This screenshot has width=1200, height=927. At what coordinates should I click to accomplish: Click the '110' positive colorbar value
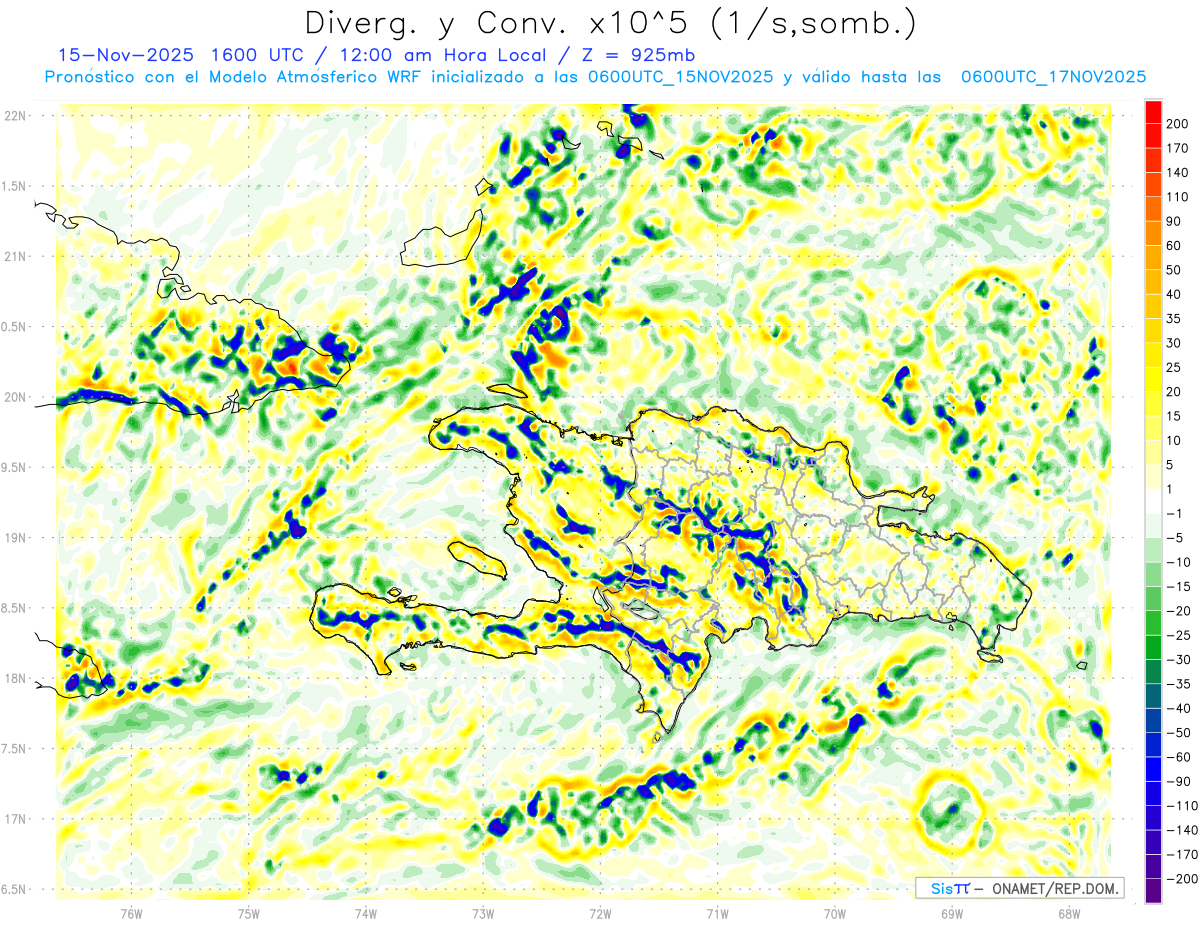tap(1177, 197)
